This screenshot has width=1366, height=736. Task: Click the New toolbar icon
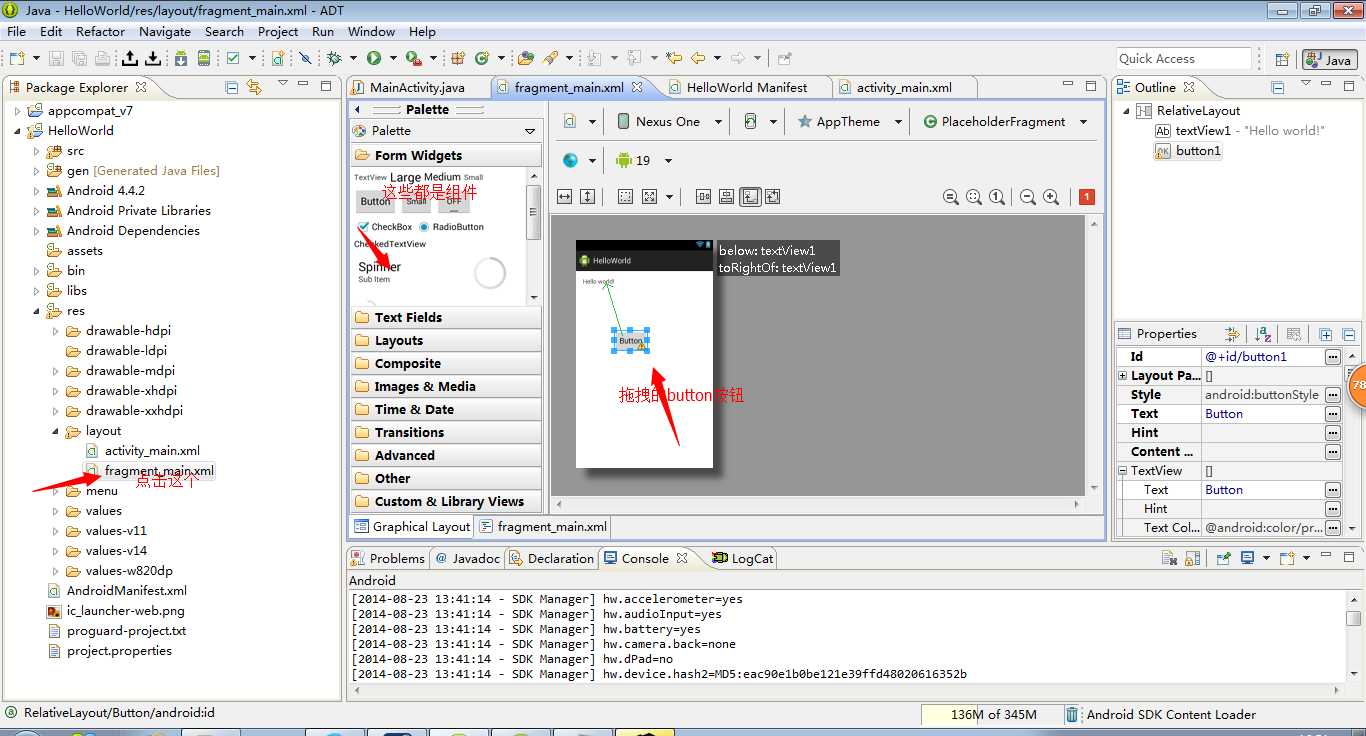(16, 58)
